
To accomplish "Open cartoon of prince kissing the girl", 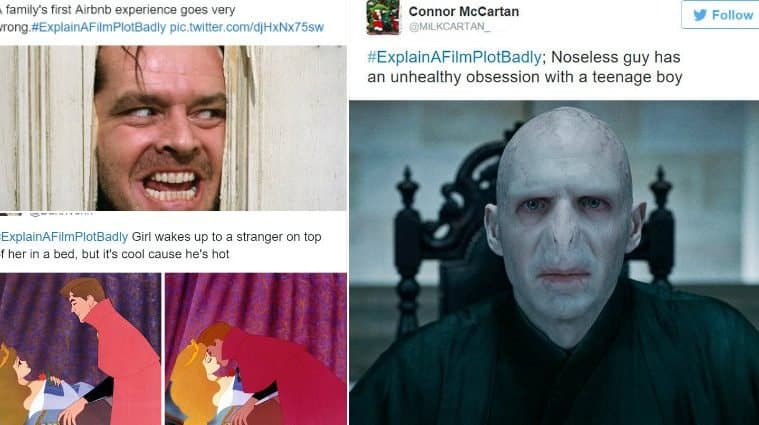I will point(256,349).
